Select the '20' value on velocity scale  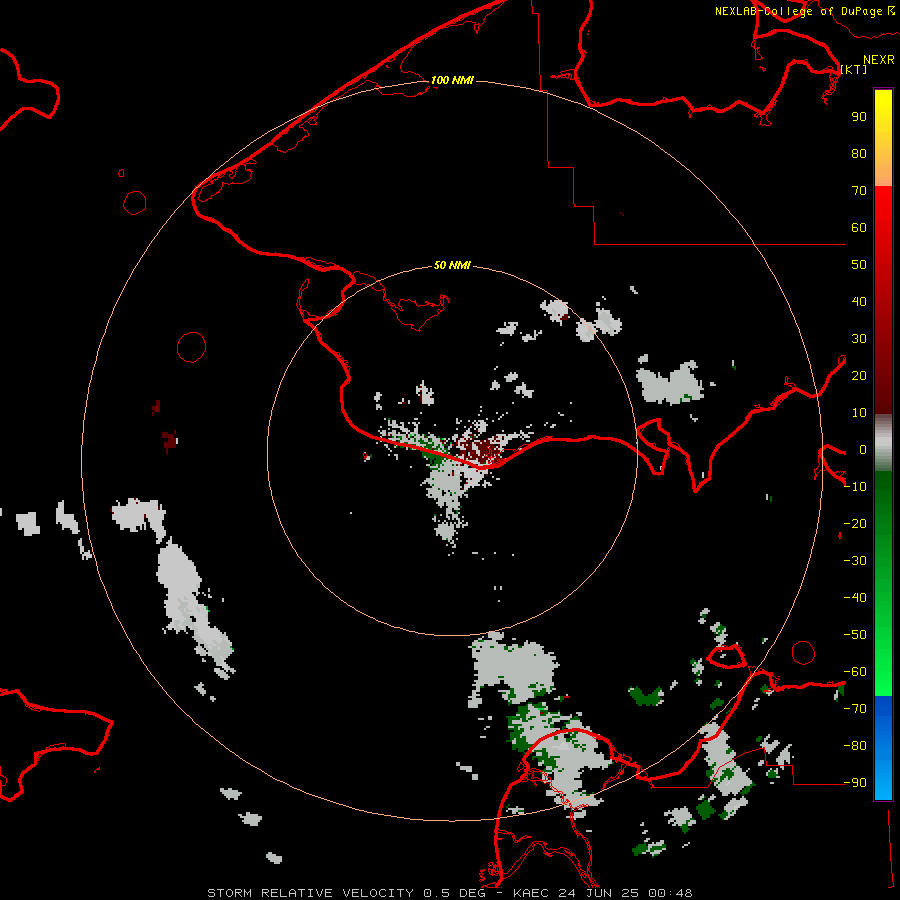point(859,375)
